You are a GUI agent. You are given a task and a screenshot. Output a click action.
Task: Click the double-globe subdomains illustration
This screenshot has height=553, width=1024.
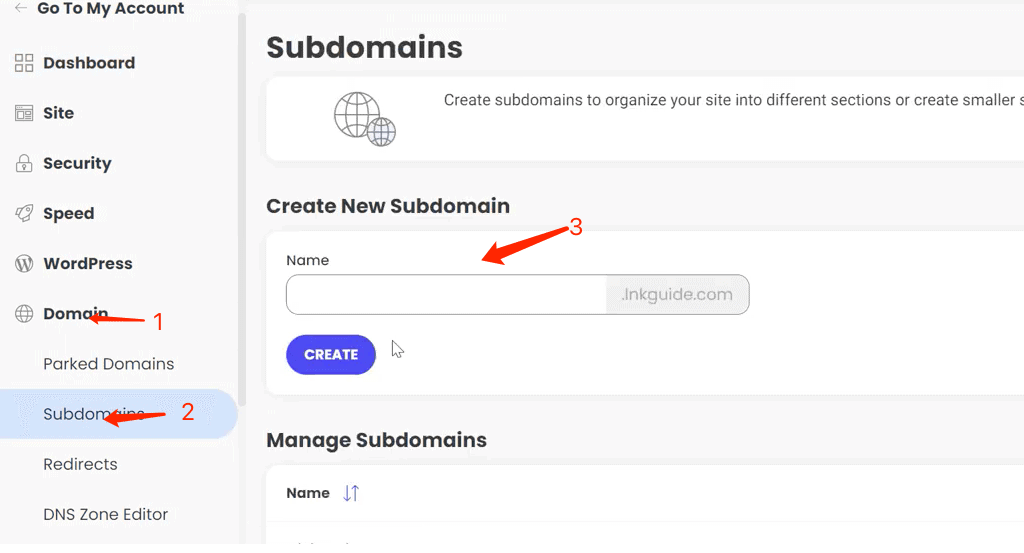(365, 119)
